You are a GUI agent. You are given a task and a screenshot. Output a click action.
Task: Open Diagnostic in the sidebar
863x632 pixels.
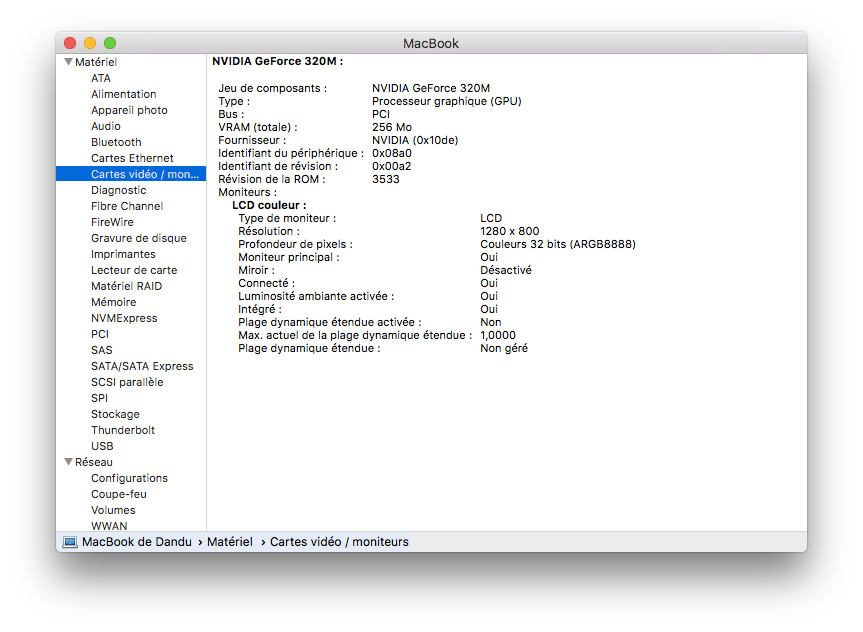pyautogui.click(x=119, y=190)
